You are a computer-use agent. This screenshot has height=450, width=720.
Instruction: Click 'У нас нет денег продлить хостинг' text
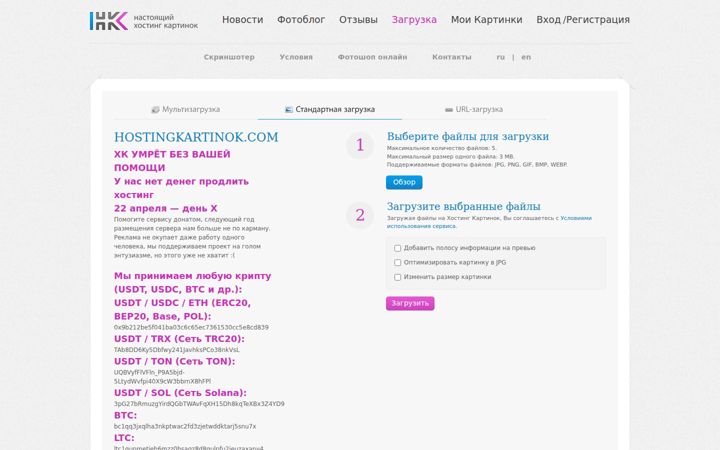tap(181, 188)
